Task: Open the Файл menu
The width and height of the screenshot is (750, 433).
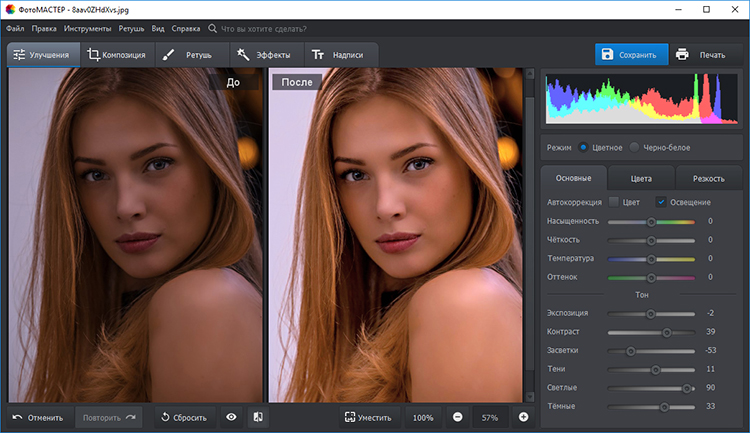Action: [15, 29]
